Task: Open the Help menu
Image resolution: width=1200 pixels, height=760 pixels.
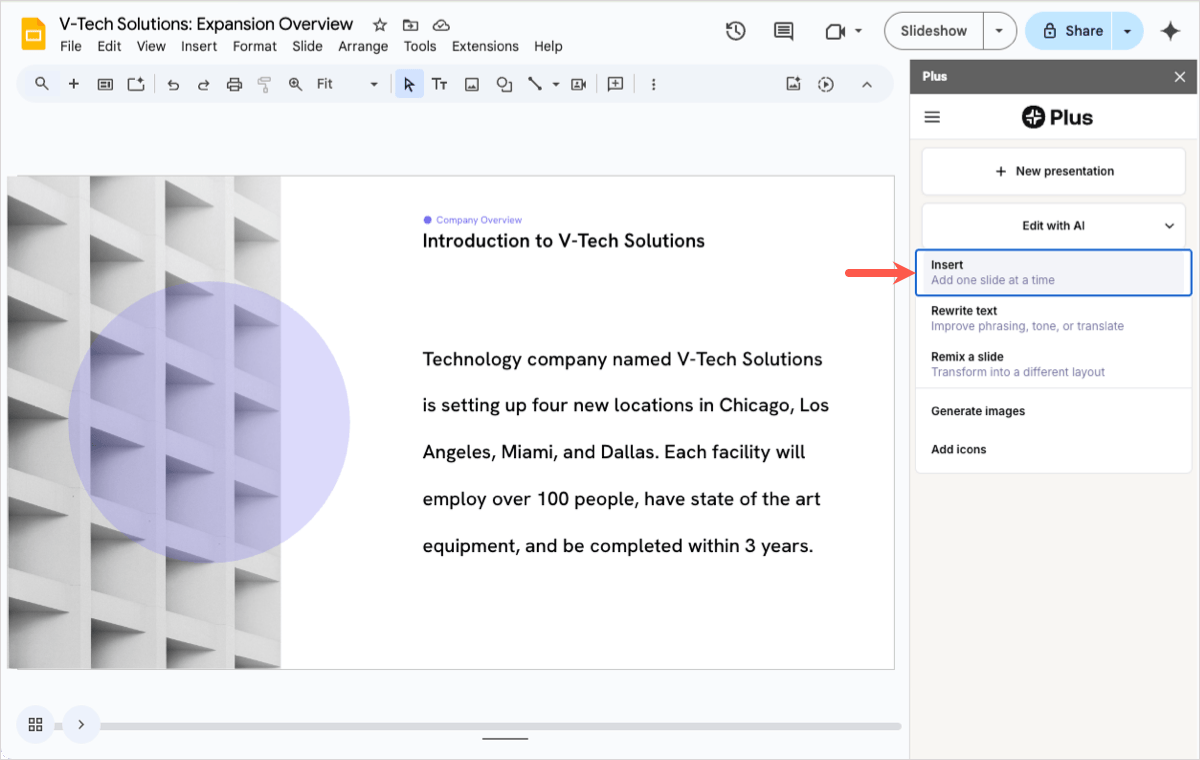Action: (548, 46)
